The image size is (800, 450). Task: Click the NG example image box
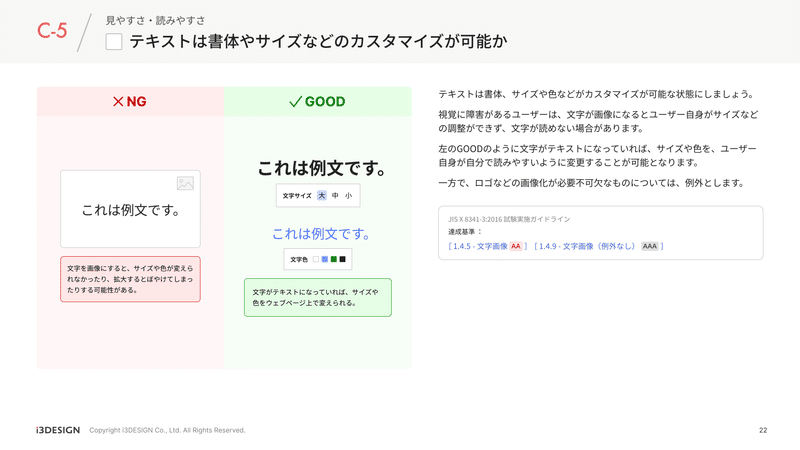[x=130, y=209]
